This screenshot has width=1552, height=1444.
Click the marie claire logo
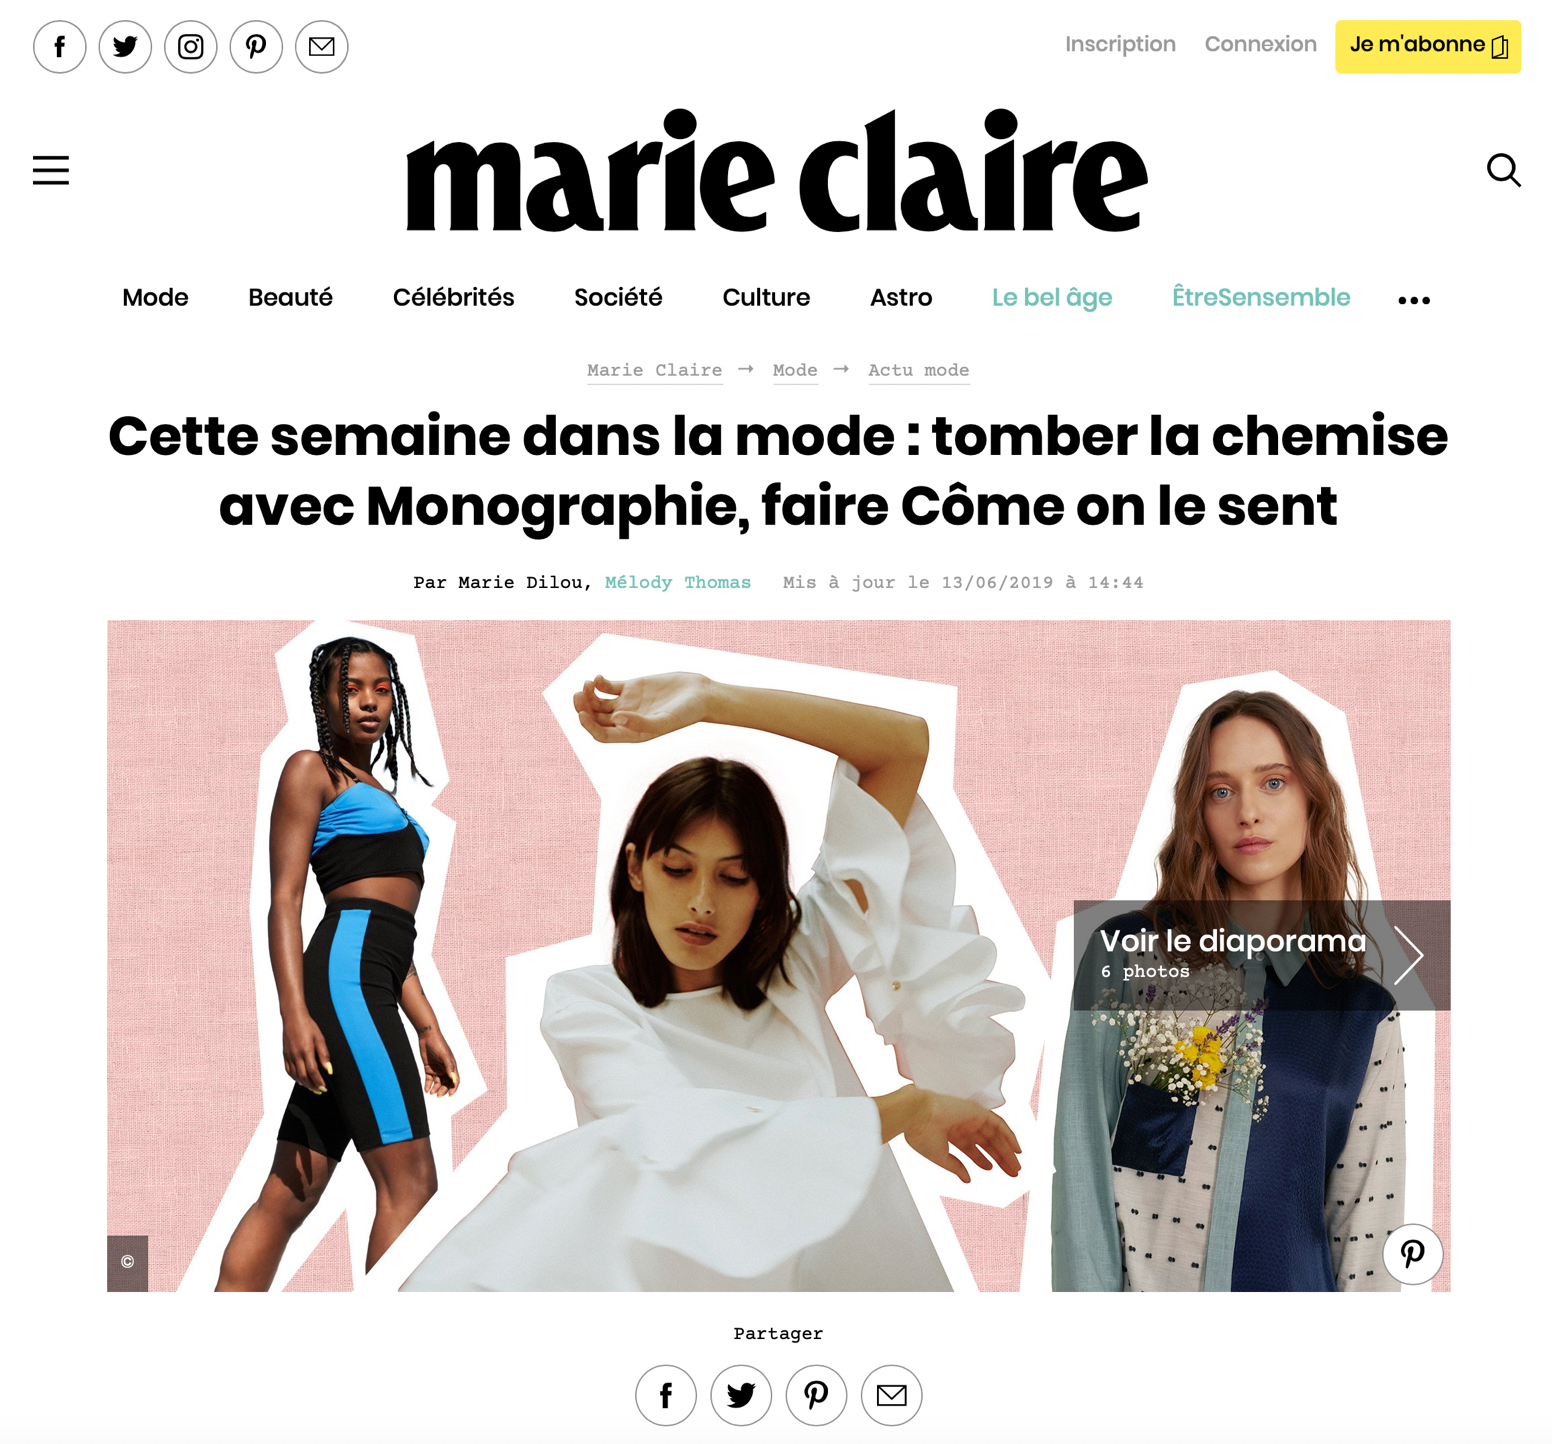coord(776,172)
